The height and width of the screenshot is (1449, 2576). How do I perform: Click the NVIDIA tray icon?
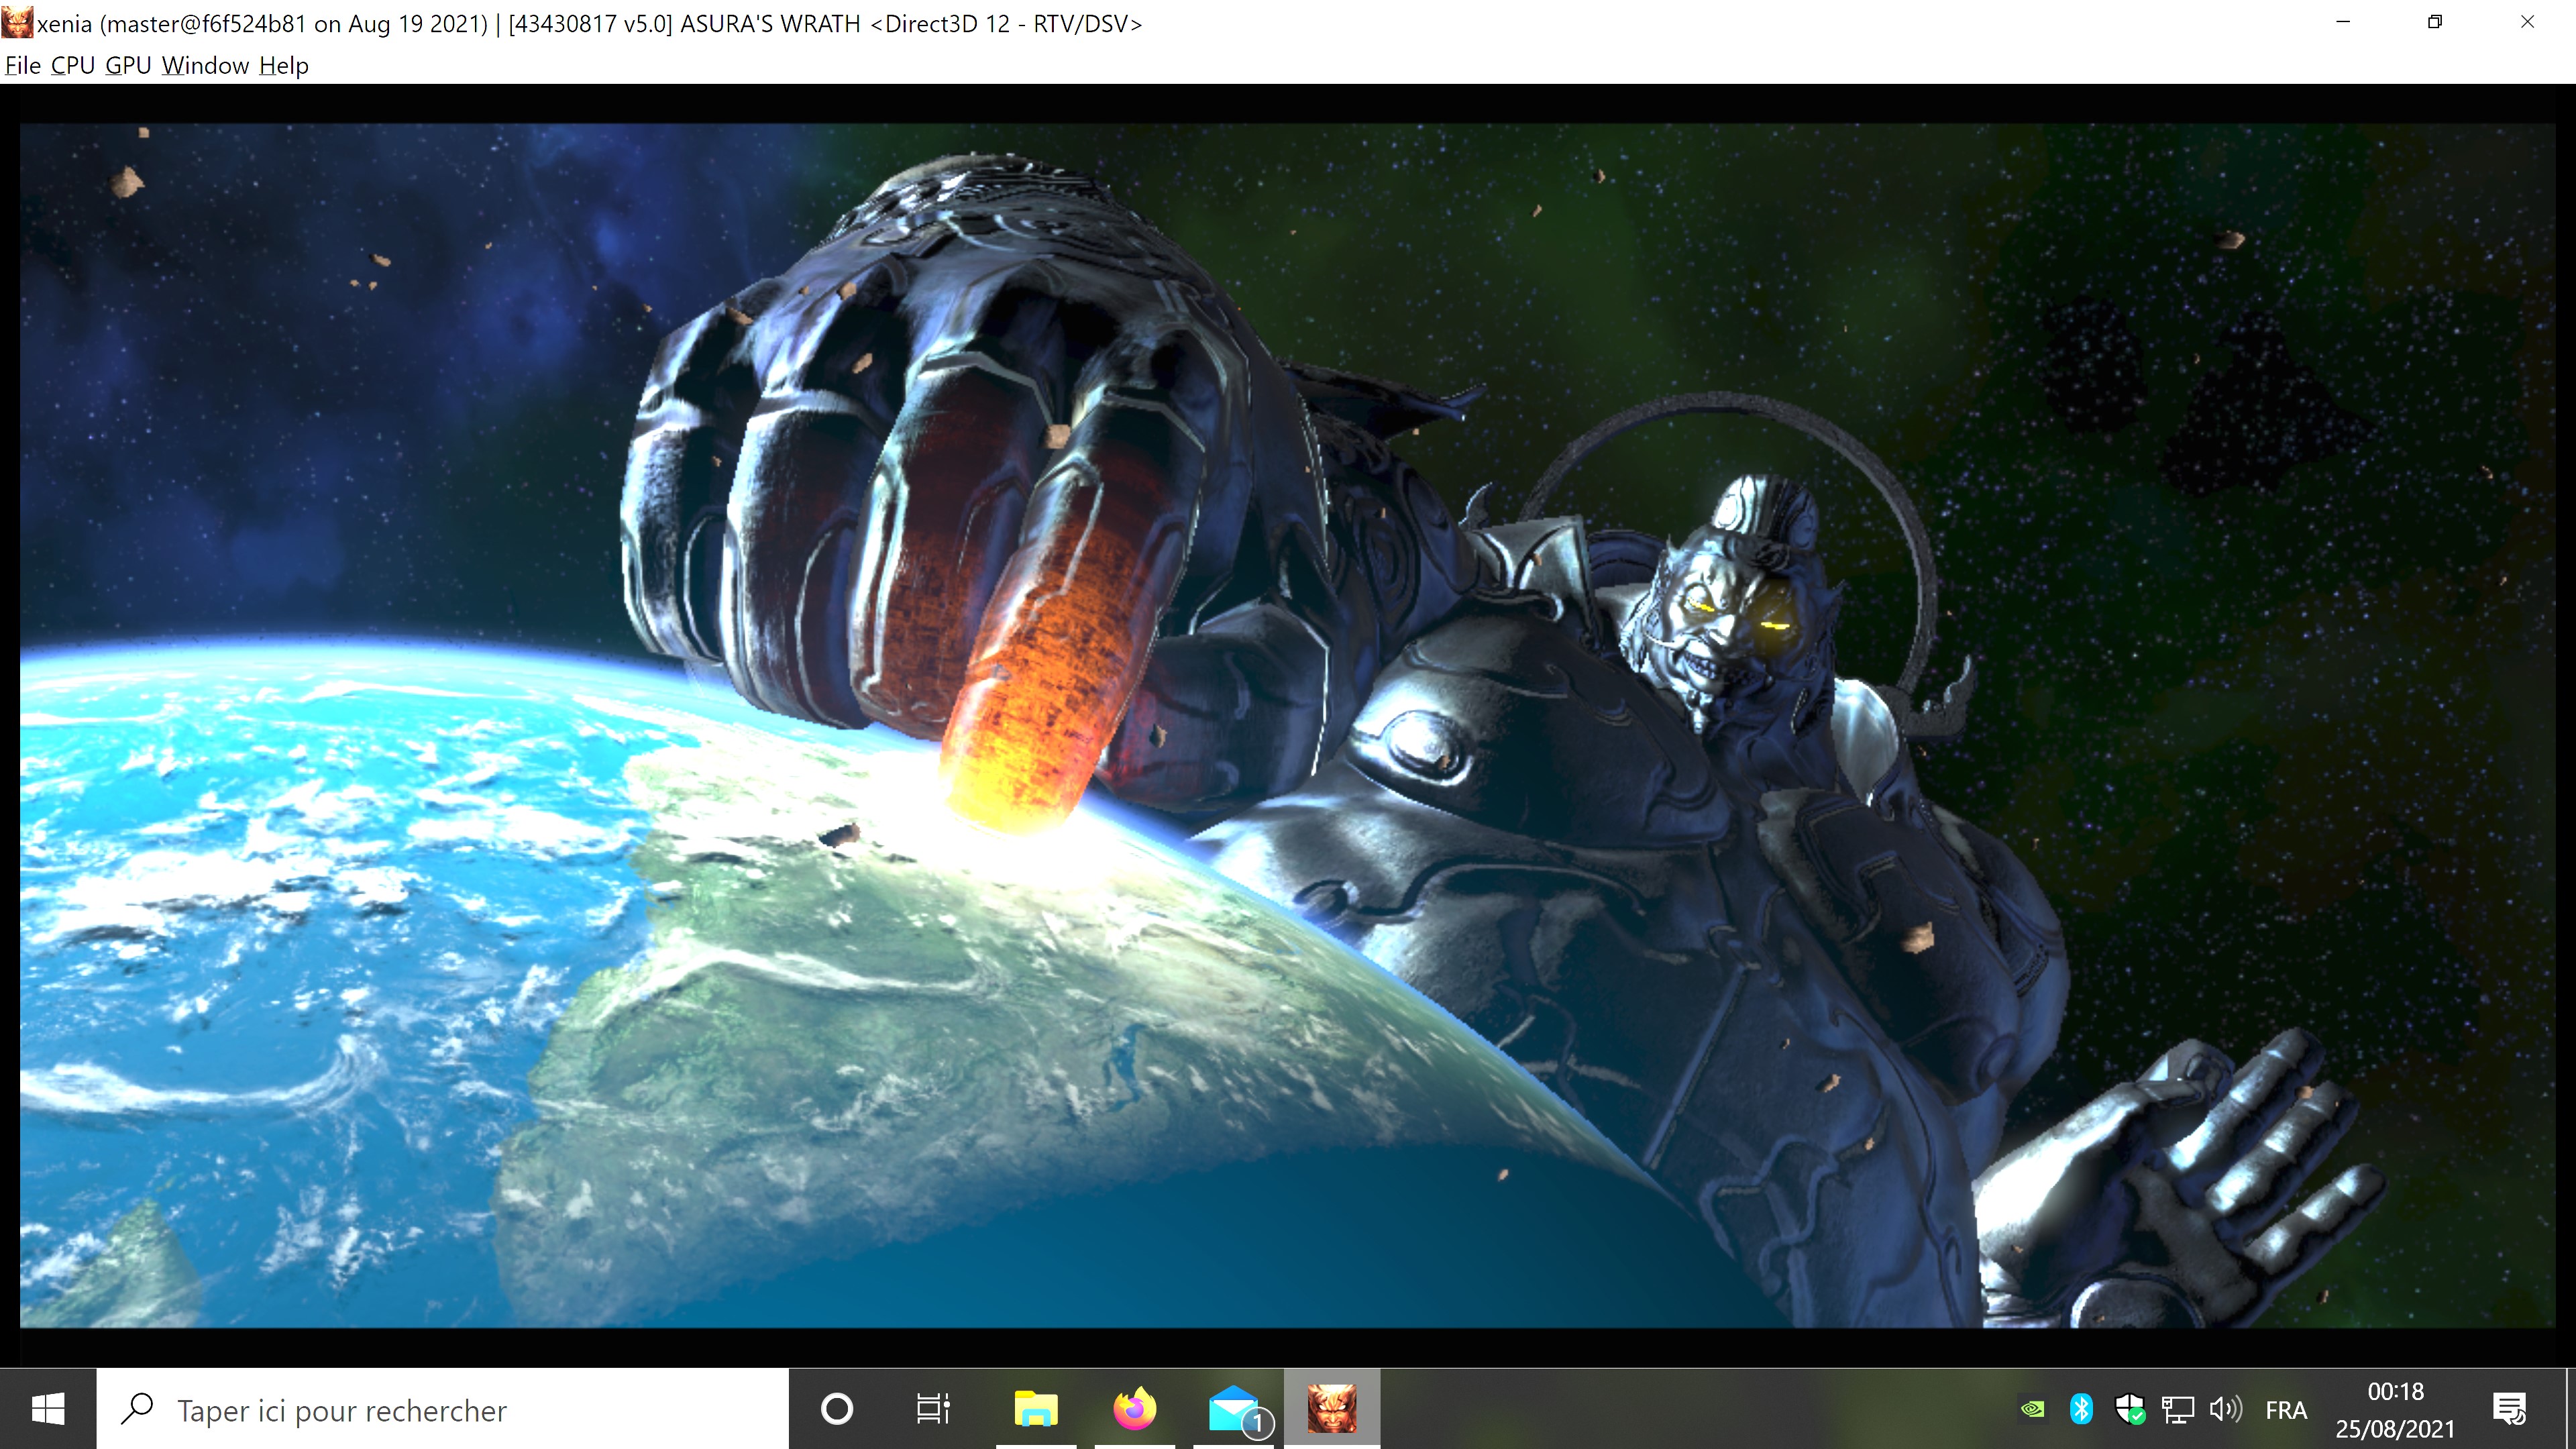click(x=2032, y=1410)
